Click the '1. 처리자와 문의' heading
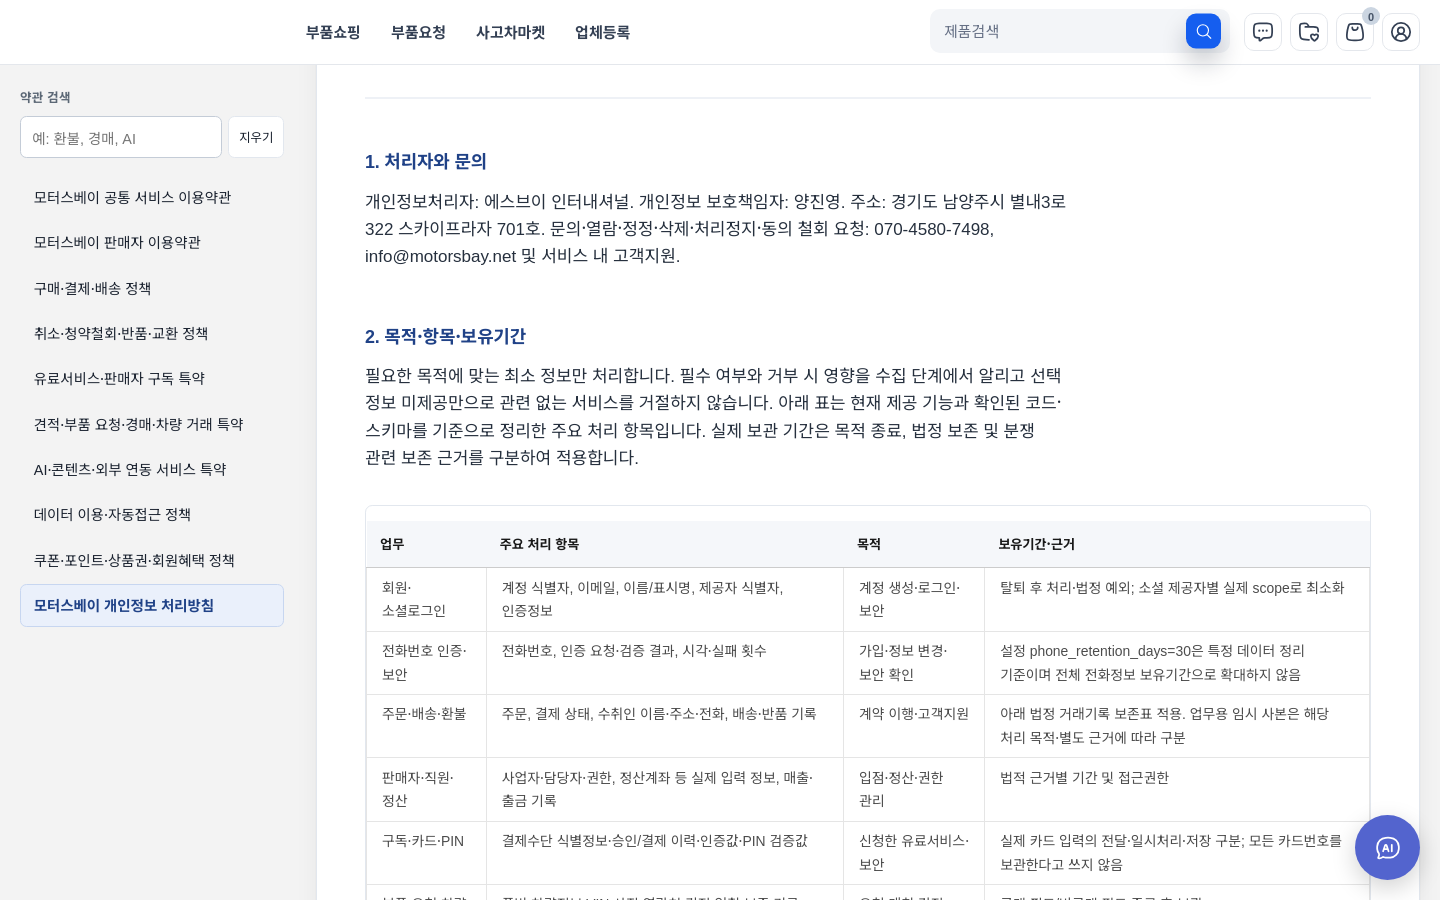Viewport: 1440px width, 900px height. [426, 161]
